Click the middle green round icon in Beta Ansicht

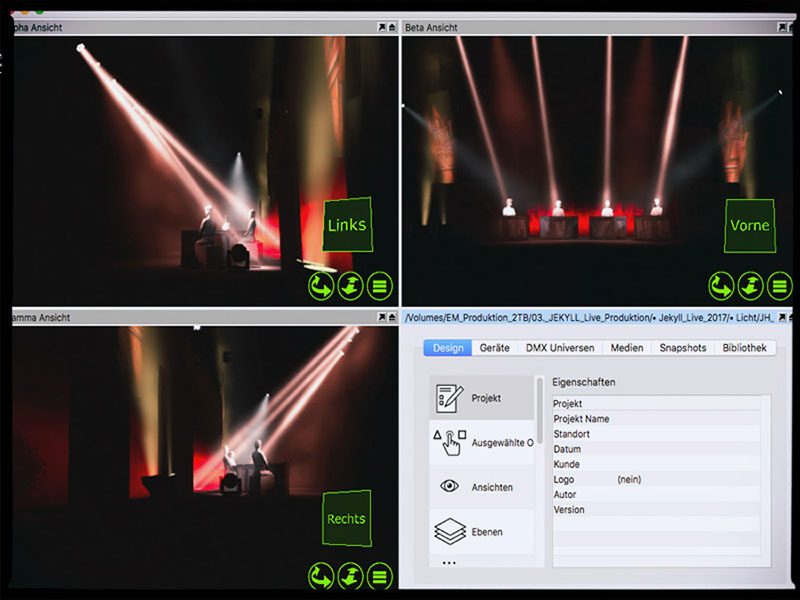[x=751, y=287]
